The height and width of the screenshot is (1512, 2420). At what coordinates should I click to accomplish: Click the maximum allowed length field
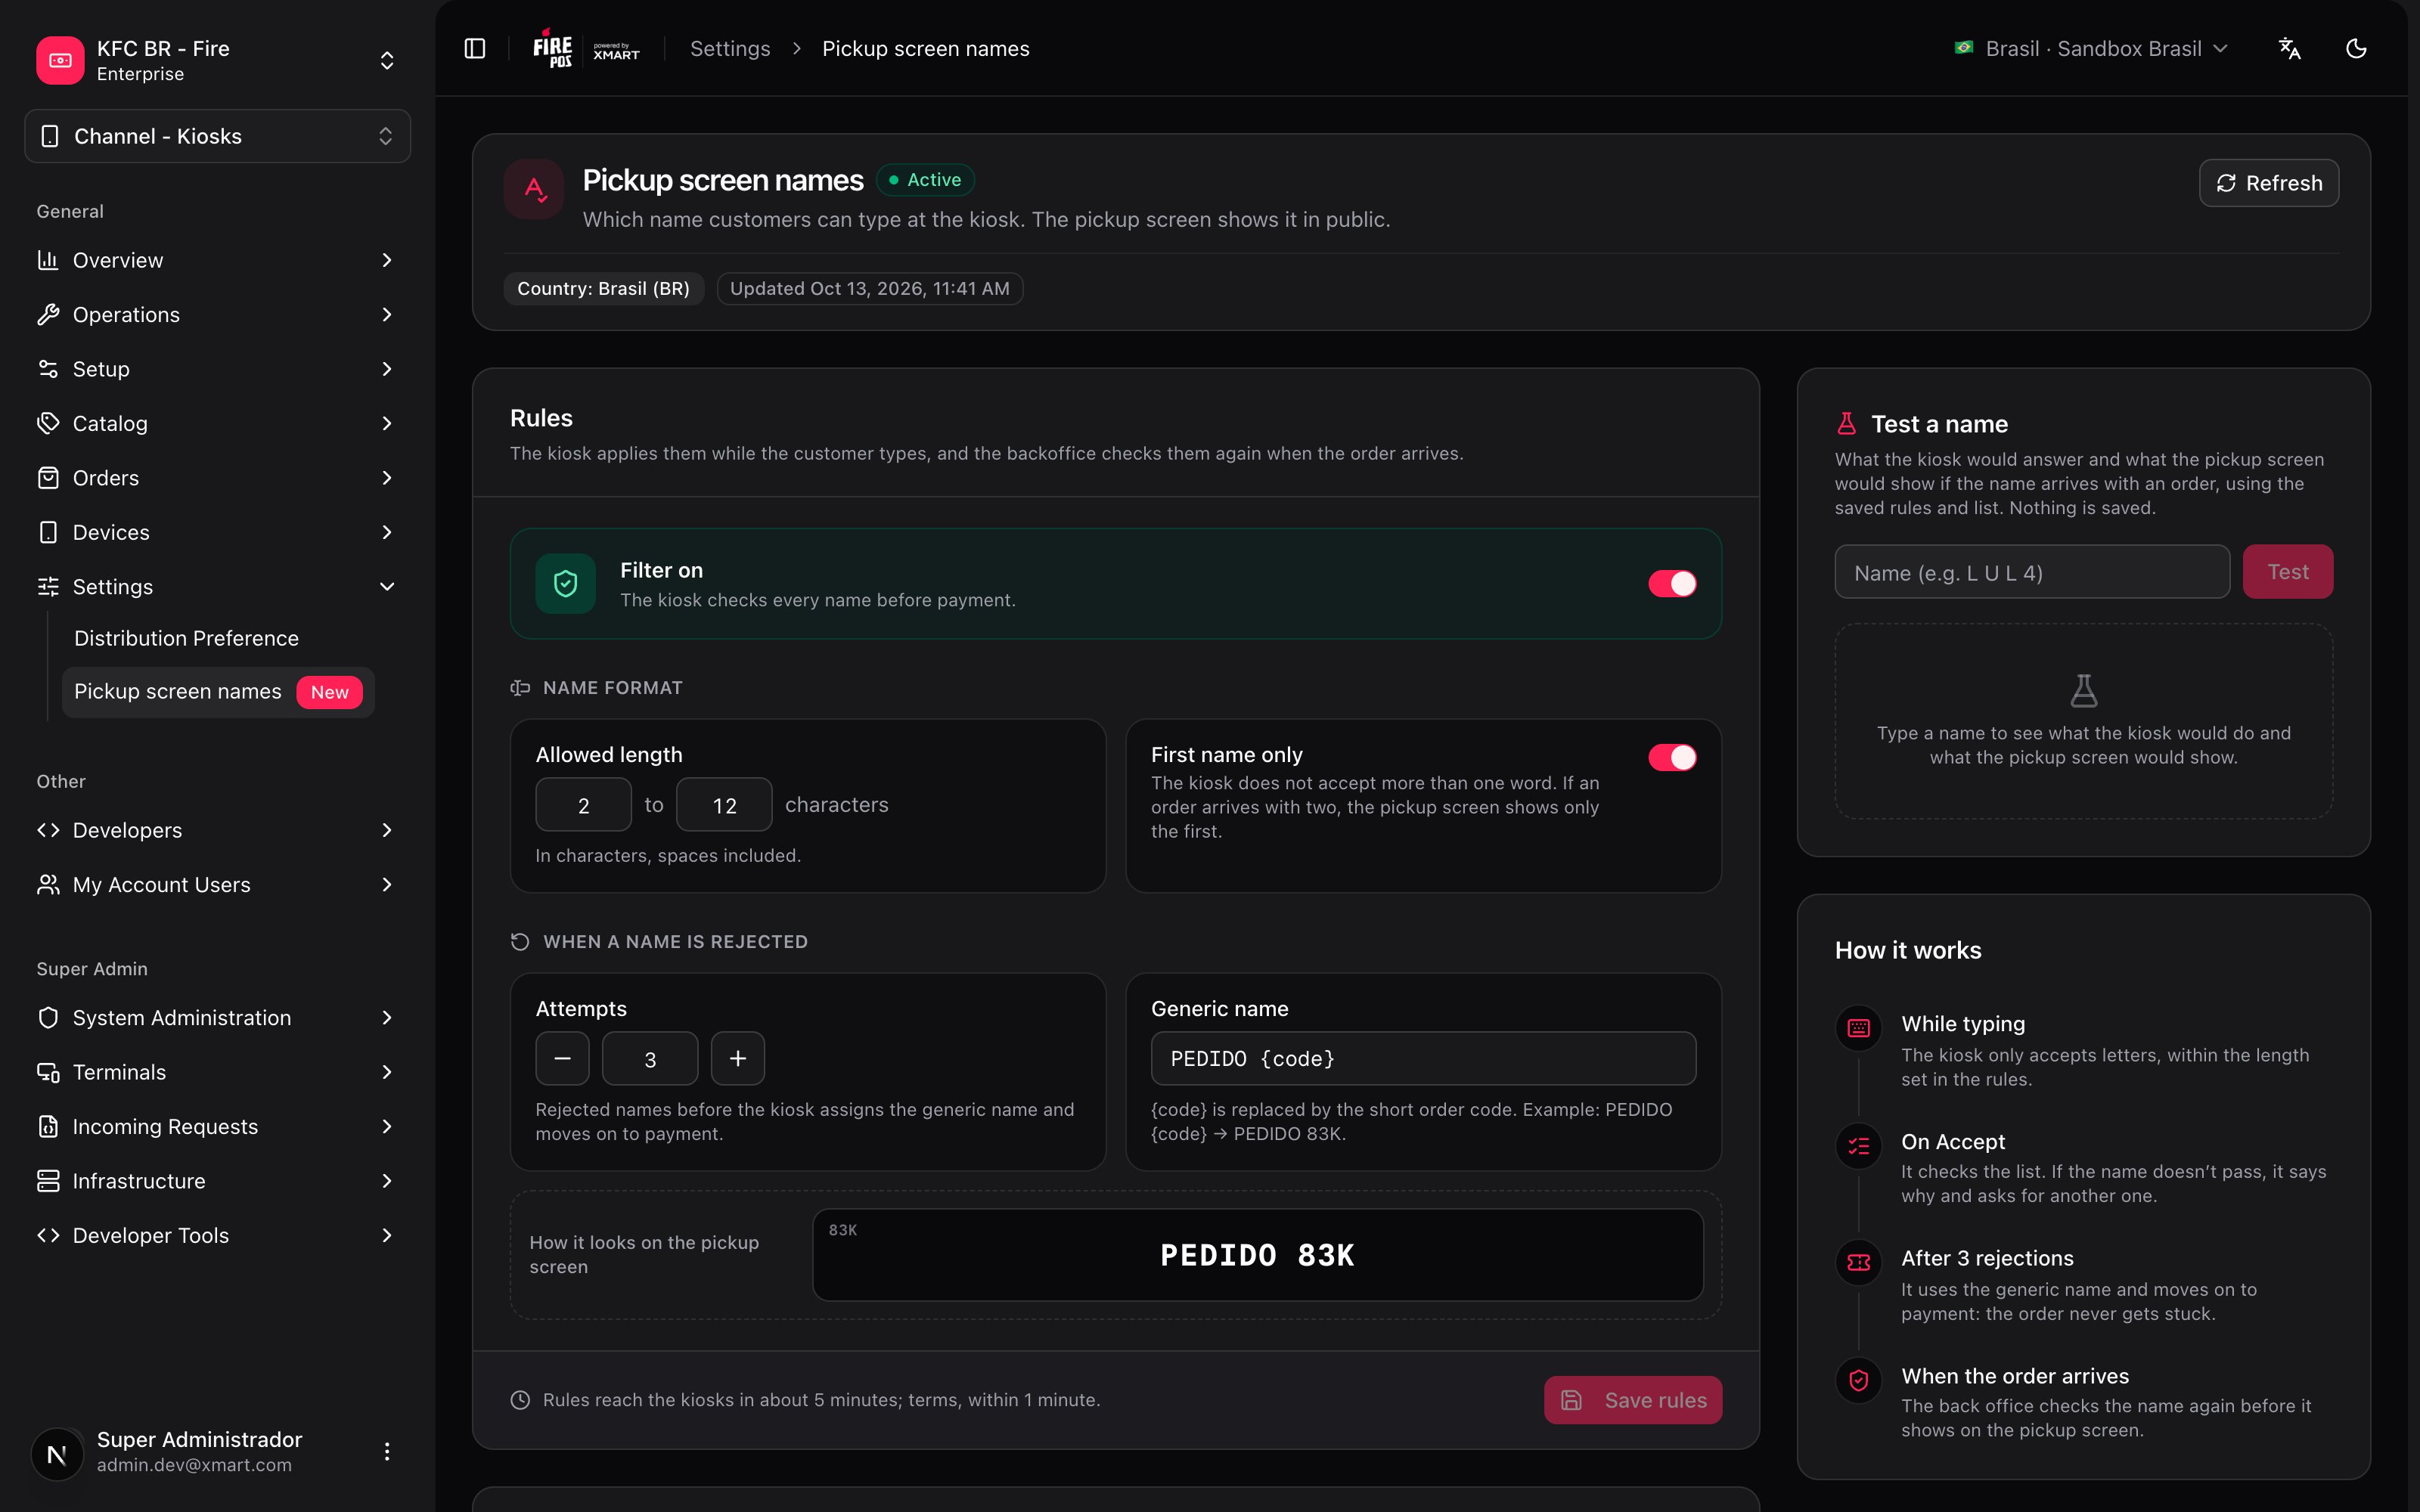click(x=724, y=804)
